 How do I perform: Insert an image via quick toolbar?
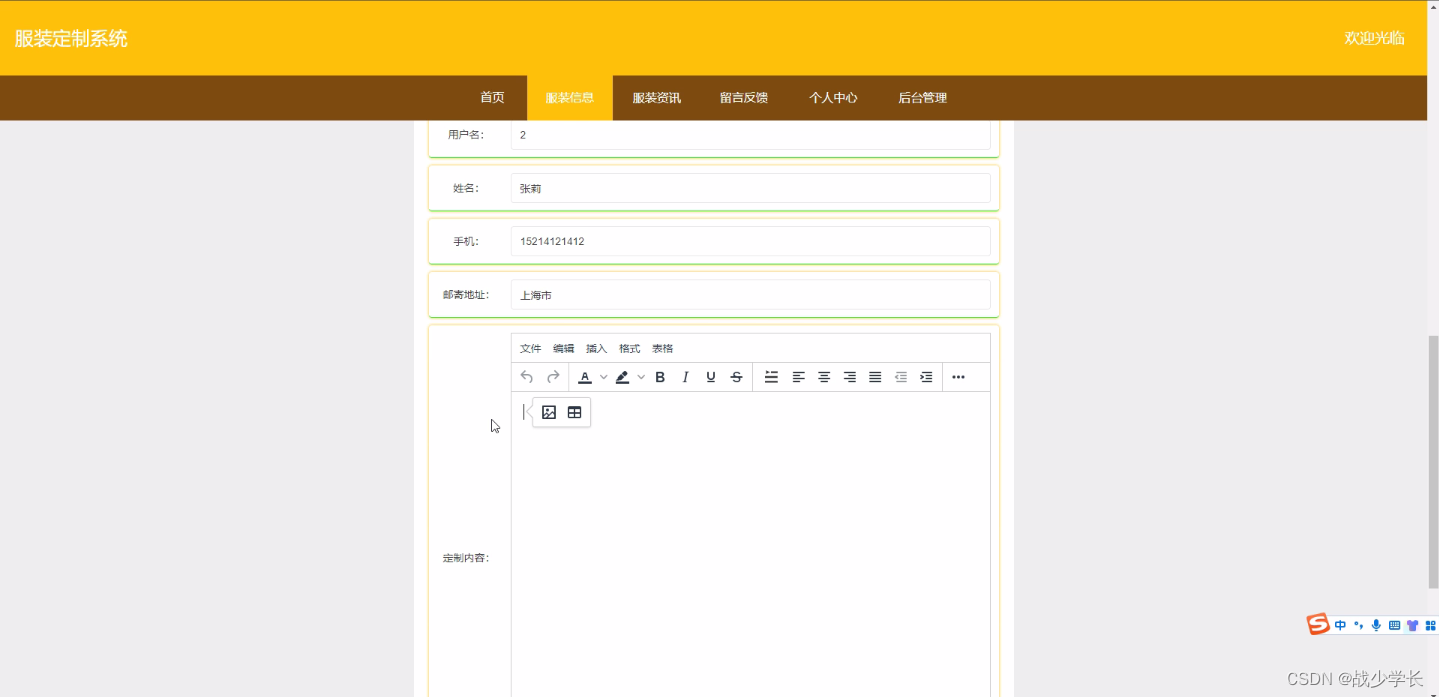coord(549,412)
